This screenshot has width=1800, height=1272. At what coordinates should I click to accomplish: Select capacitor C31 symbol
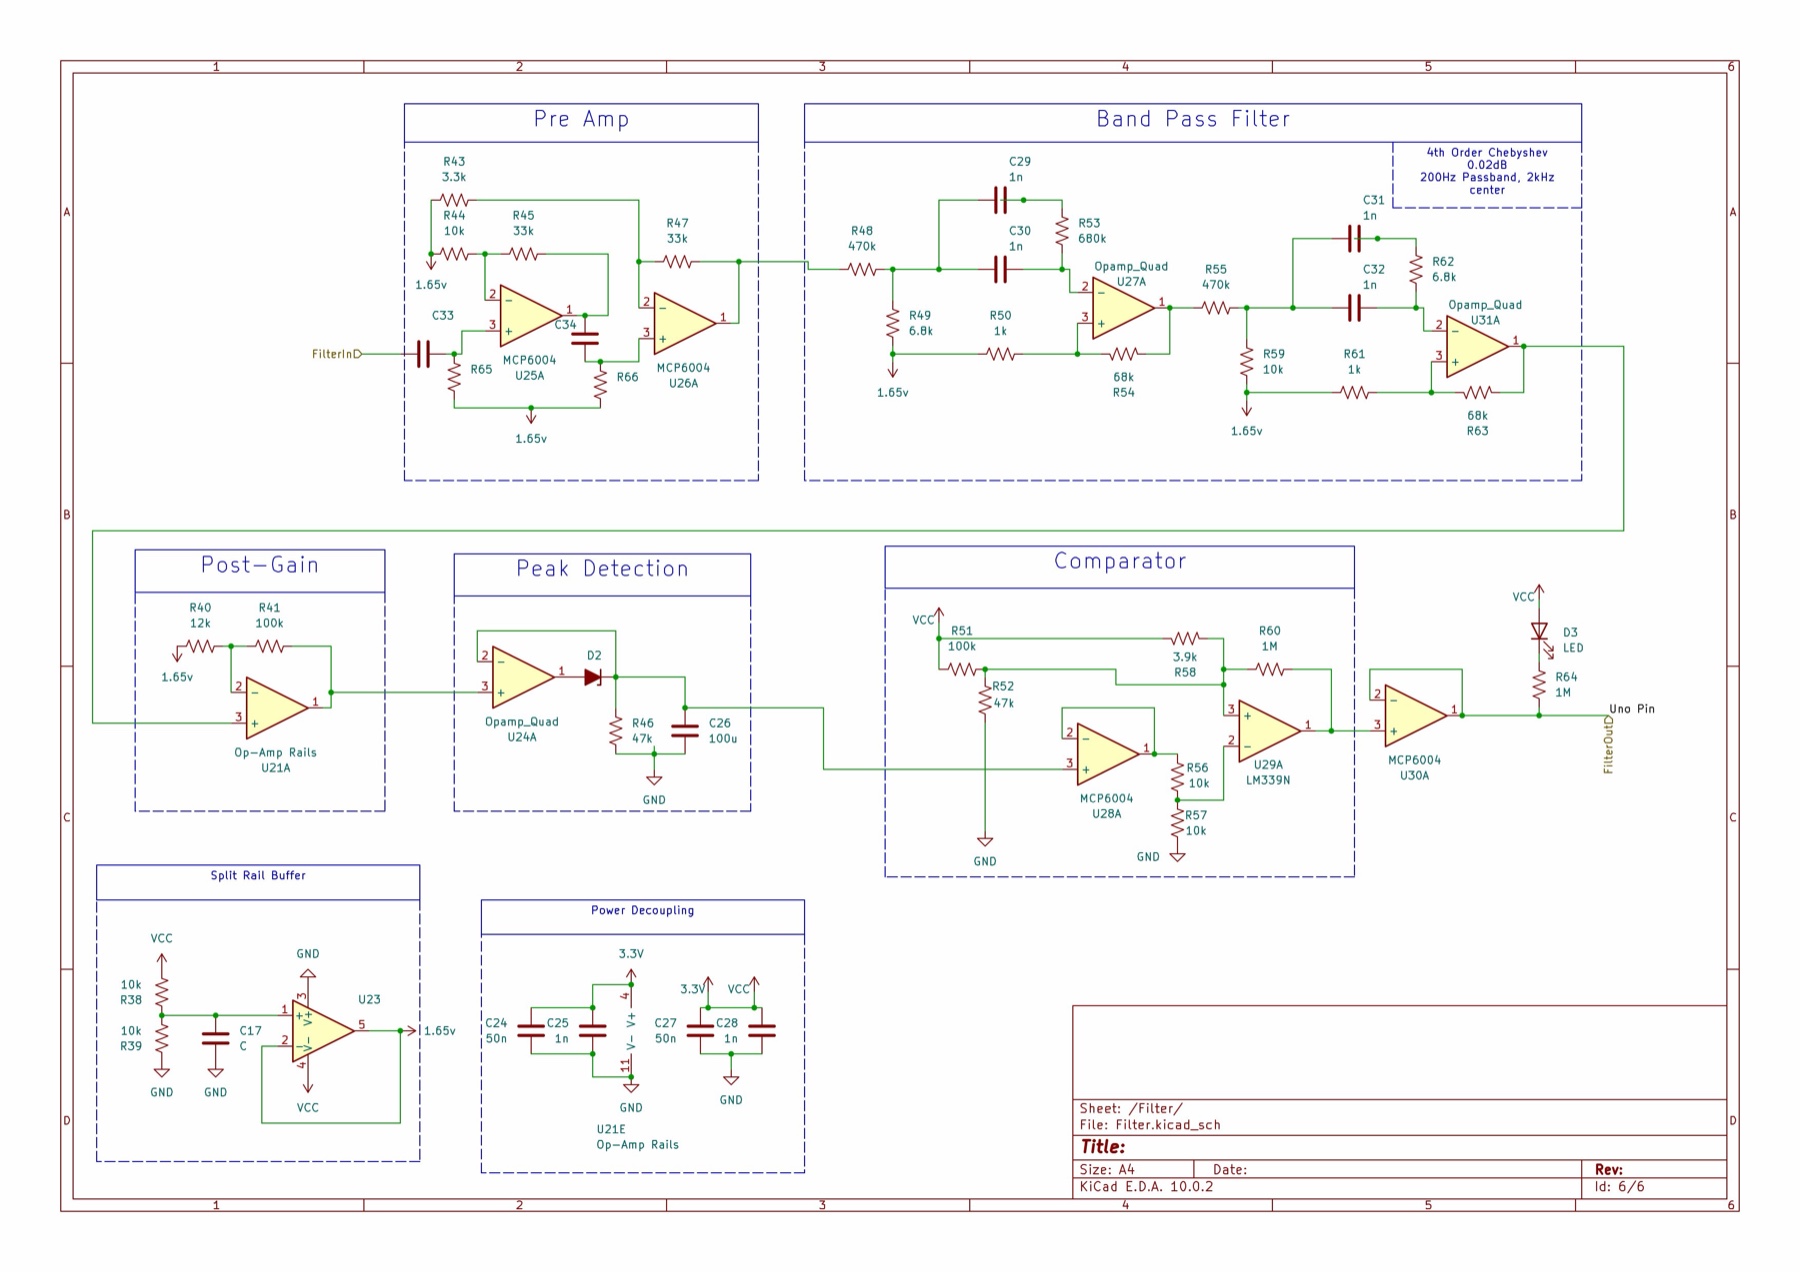point(1354,238)
